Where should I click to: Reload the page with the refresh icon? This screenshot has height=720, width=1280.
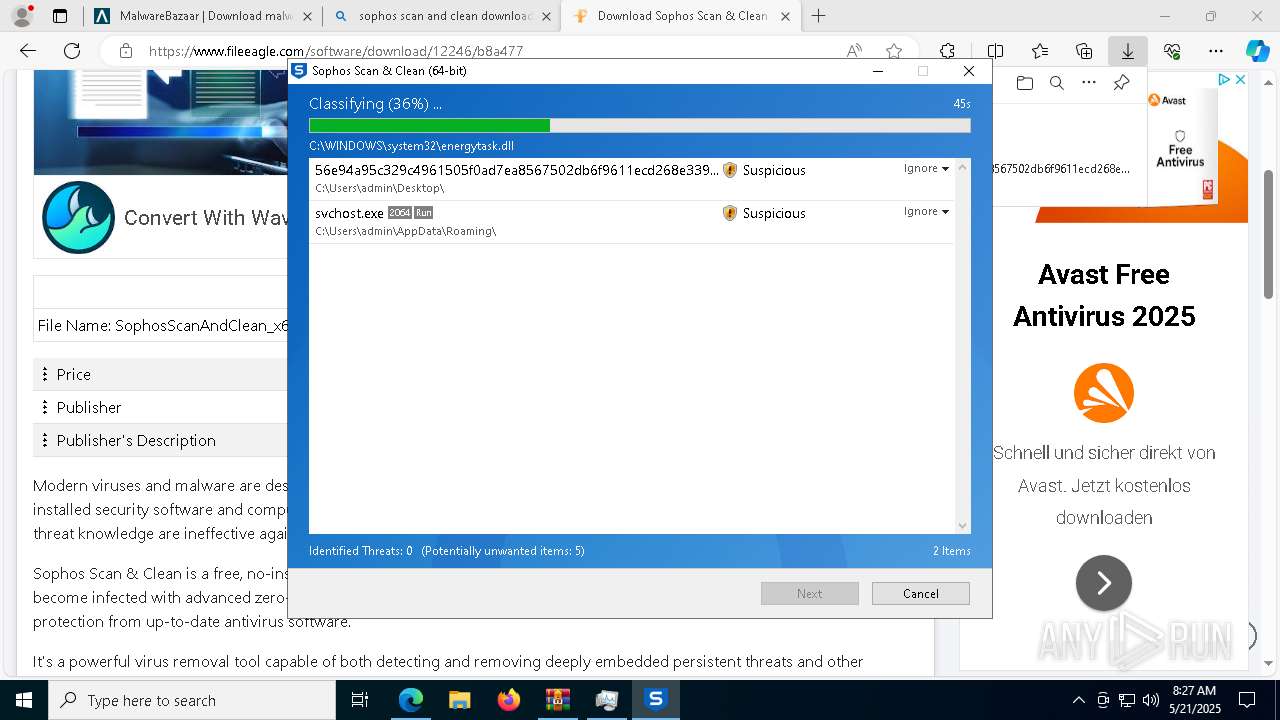(x=72, y=51)
